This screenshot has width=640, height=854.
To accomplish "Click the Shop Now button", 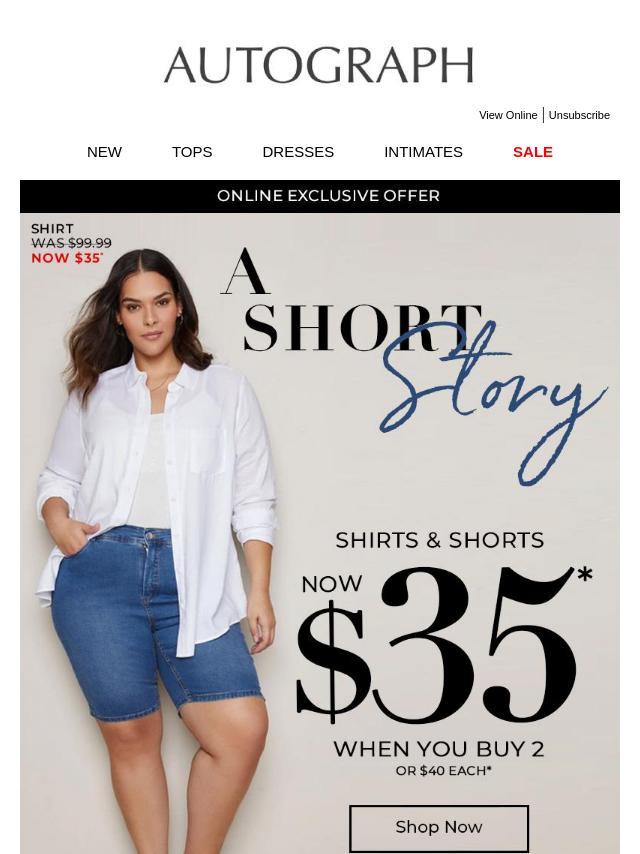I will 439,827.
